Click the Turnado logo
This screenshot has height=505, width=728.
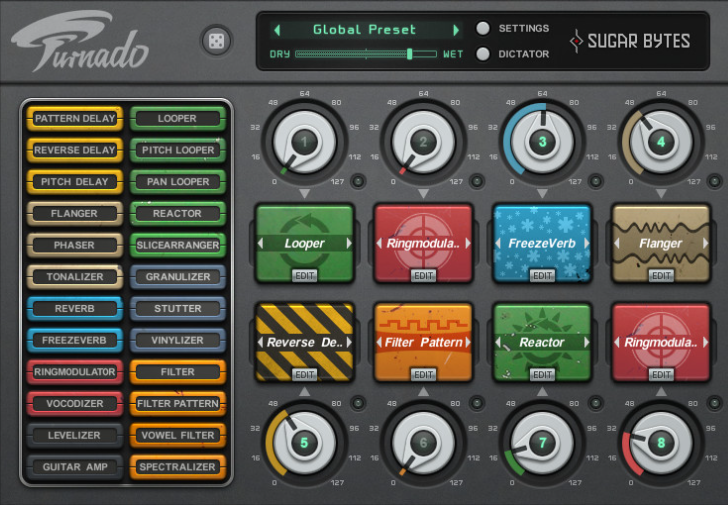click(80, 41)
